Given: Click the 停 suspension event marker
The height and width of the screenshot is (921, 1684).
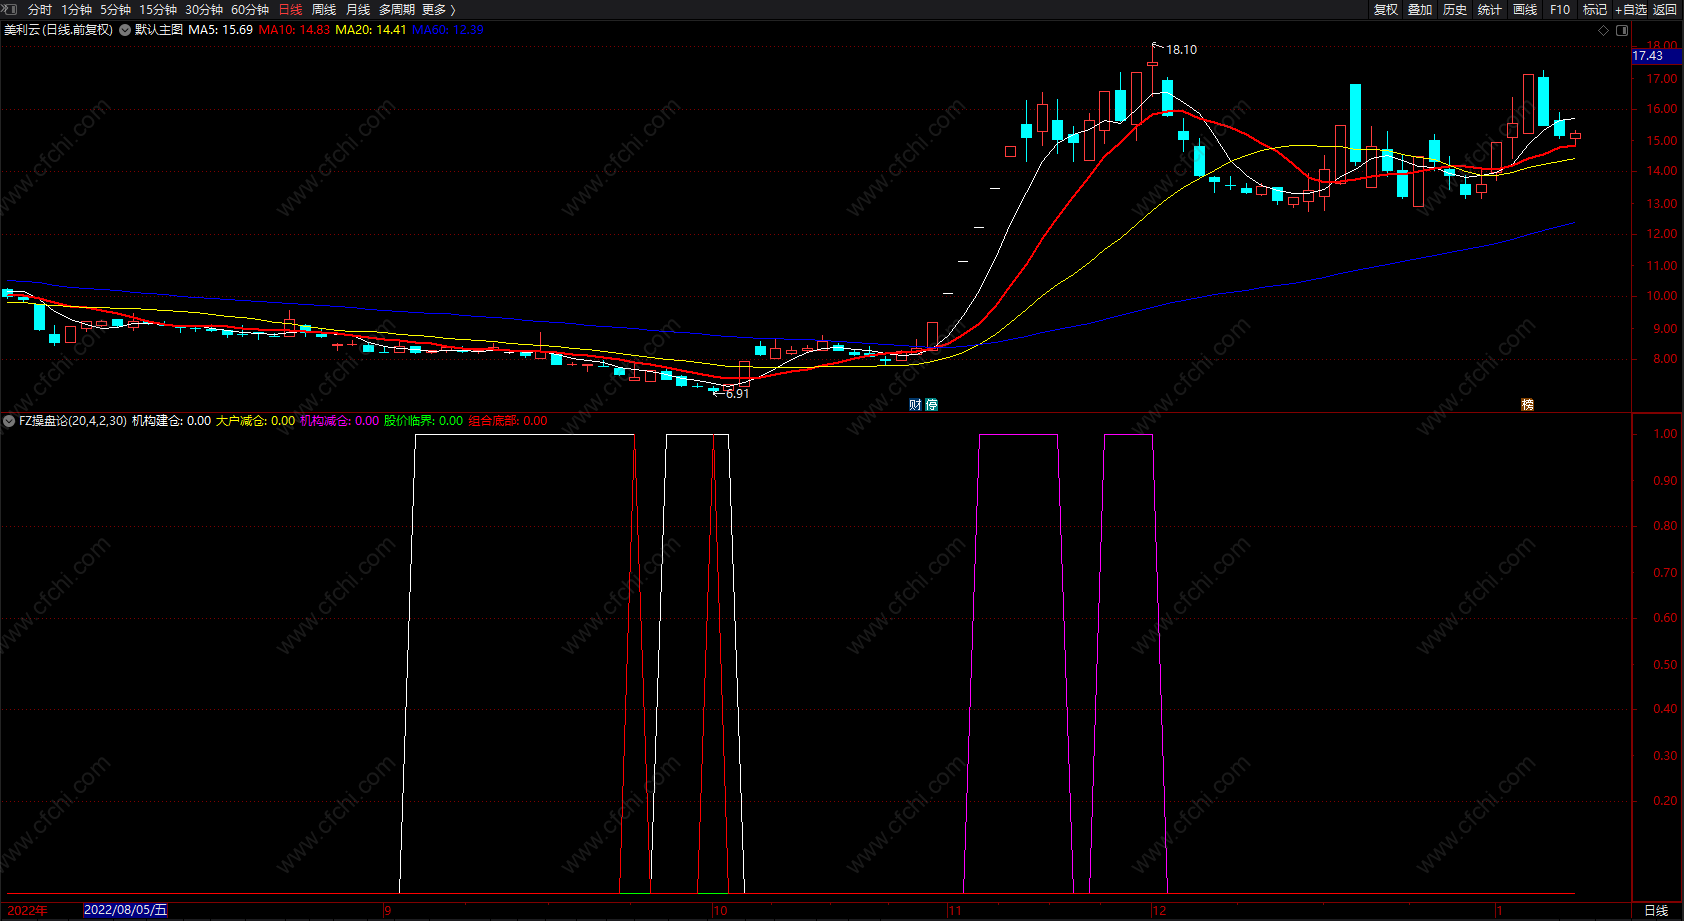Looking at the screenshot, I should coord(932,405).
